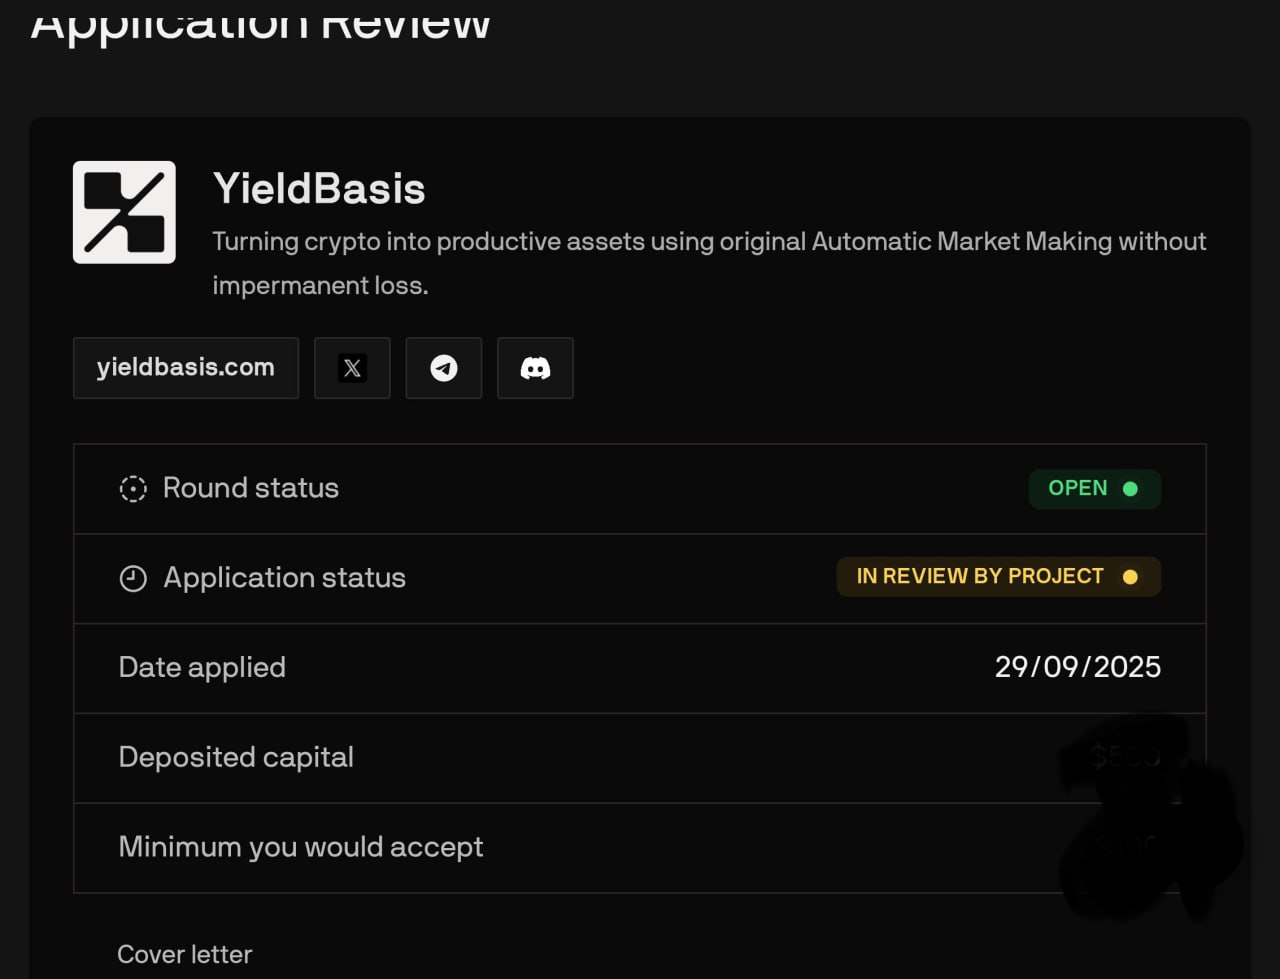Screen dimensions: 1280x979
Task: Click the YieldBasis project name heading
Action: pos(319,189)
